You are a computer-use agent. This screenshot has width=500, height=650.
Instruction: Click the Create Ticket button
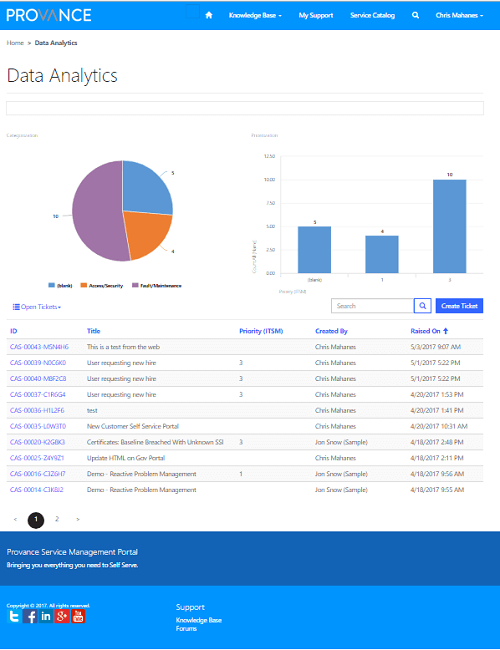pos(459,306)
